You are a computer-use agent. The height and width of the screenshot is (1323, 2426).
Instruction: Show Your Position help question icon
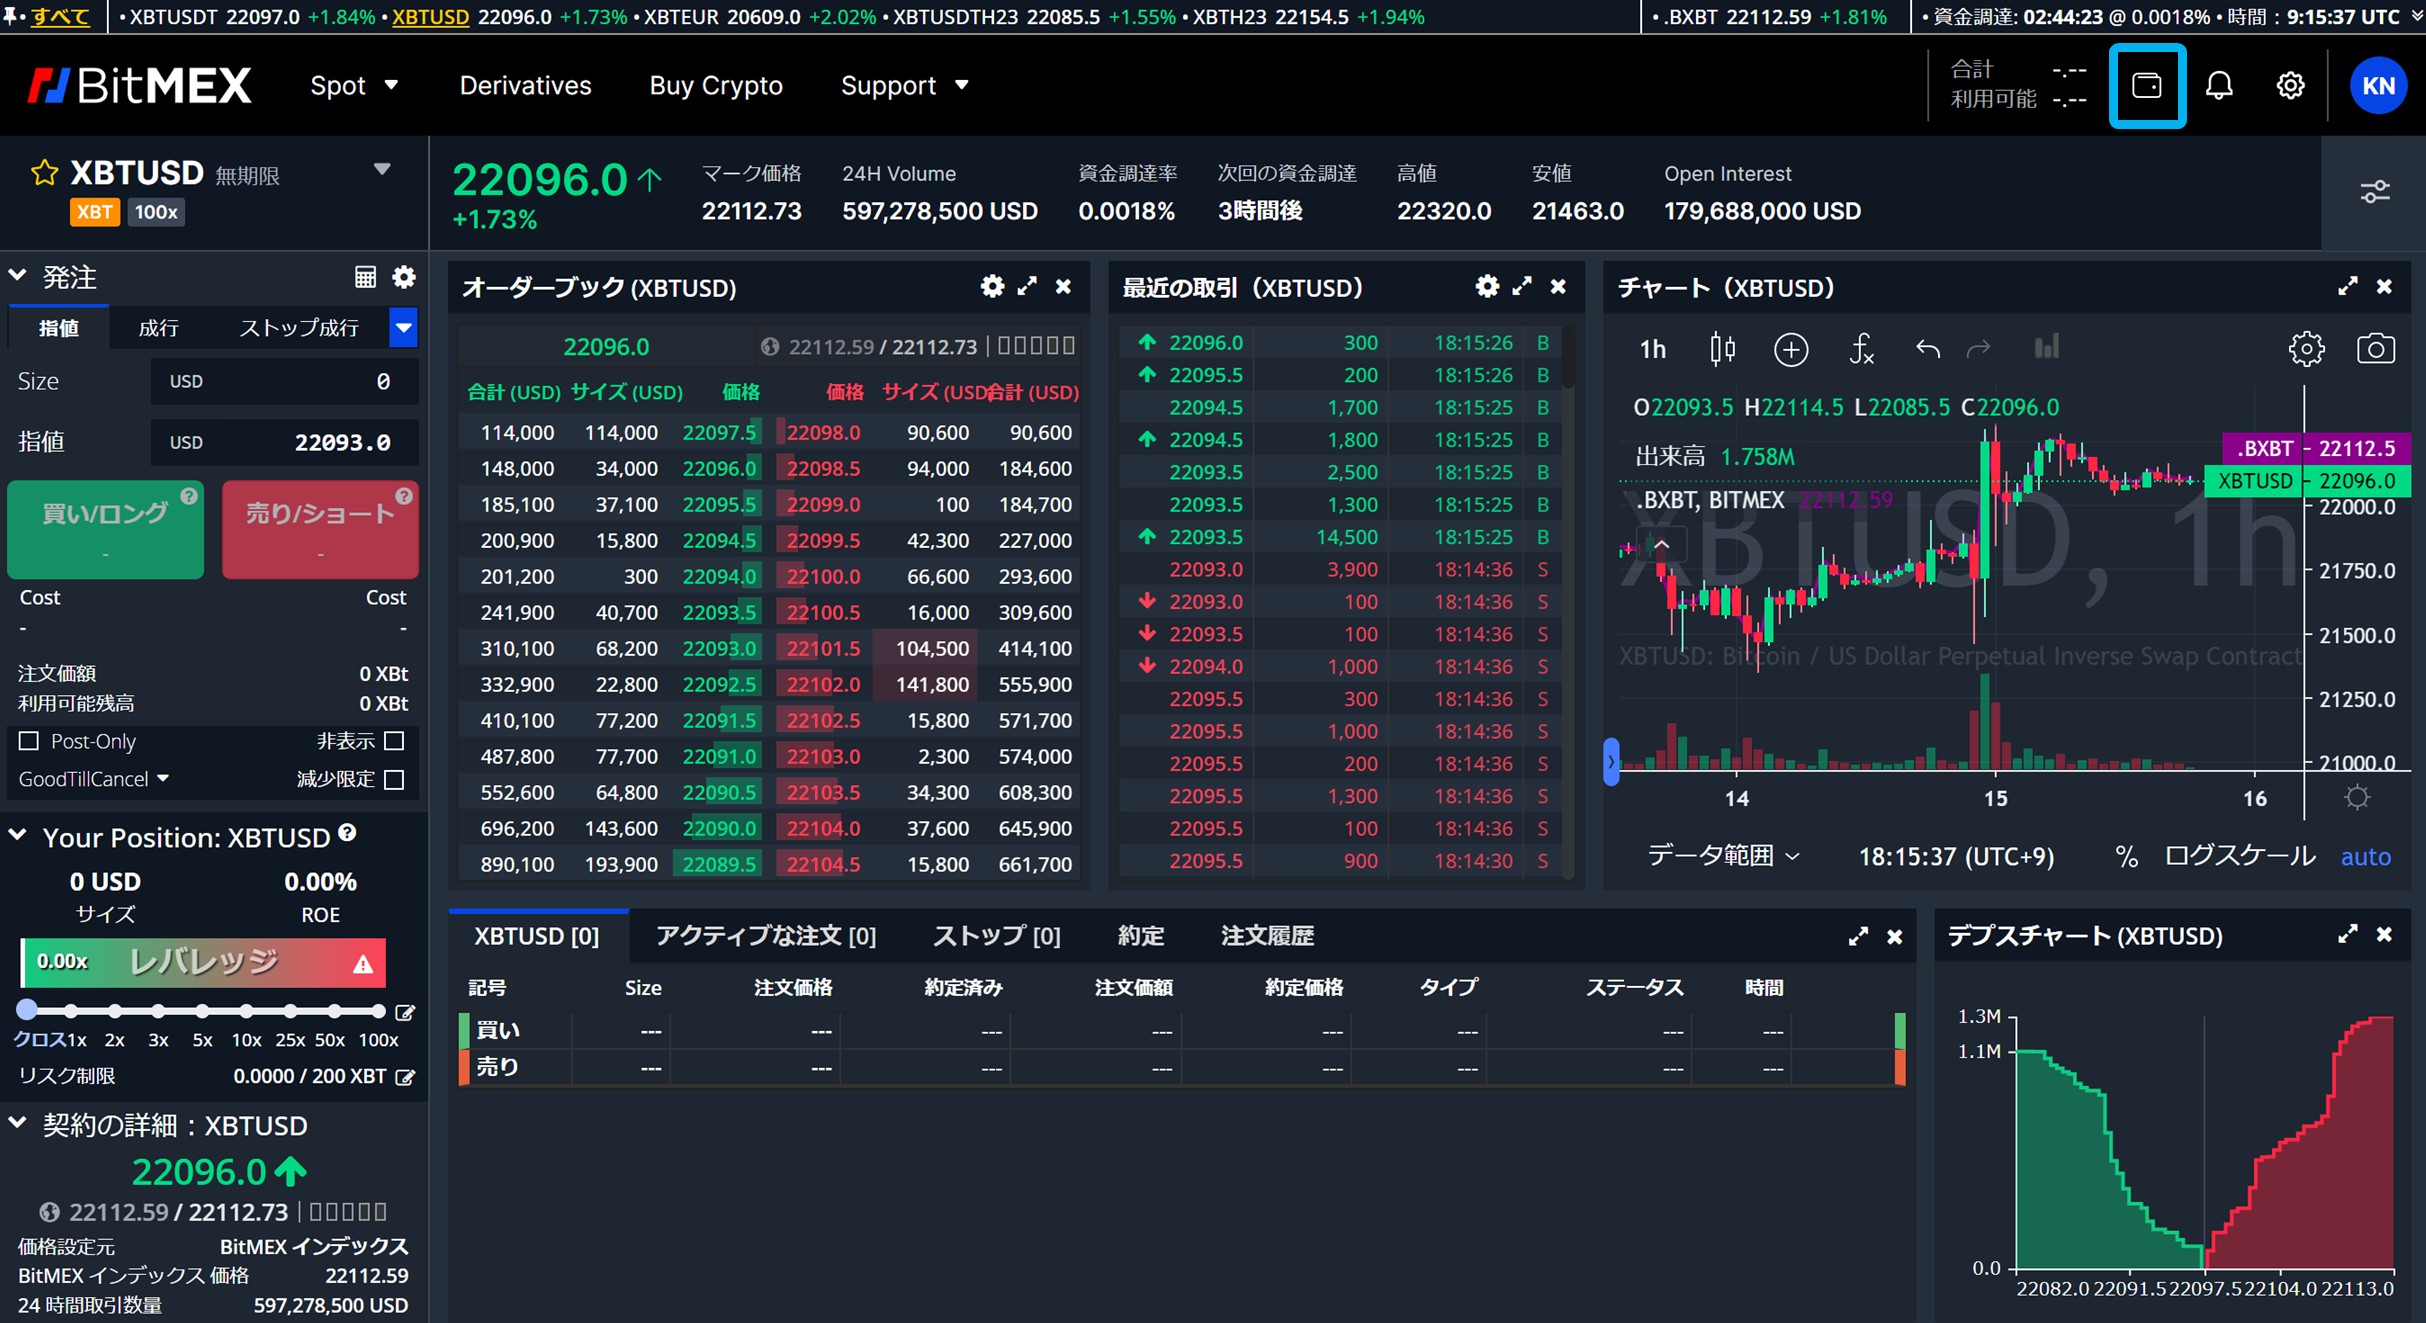tap(347, 833)
